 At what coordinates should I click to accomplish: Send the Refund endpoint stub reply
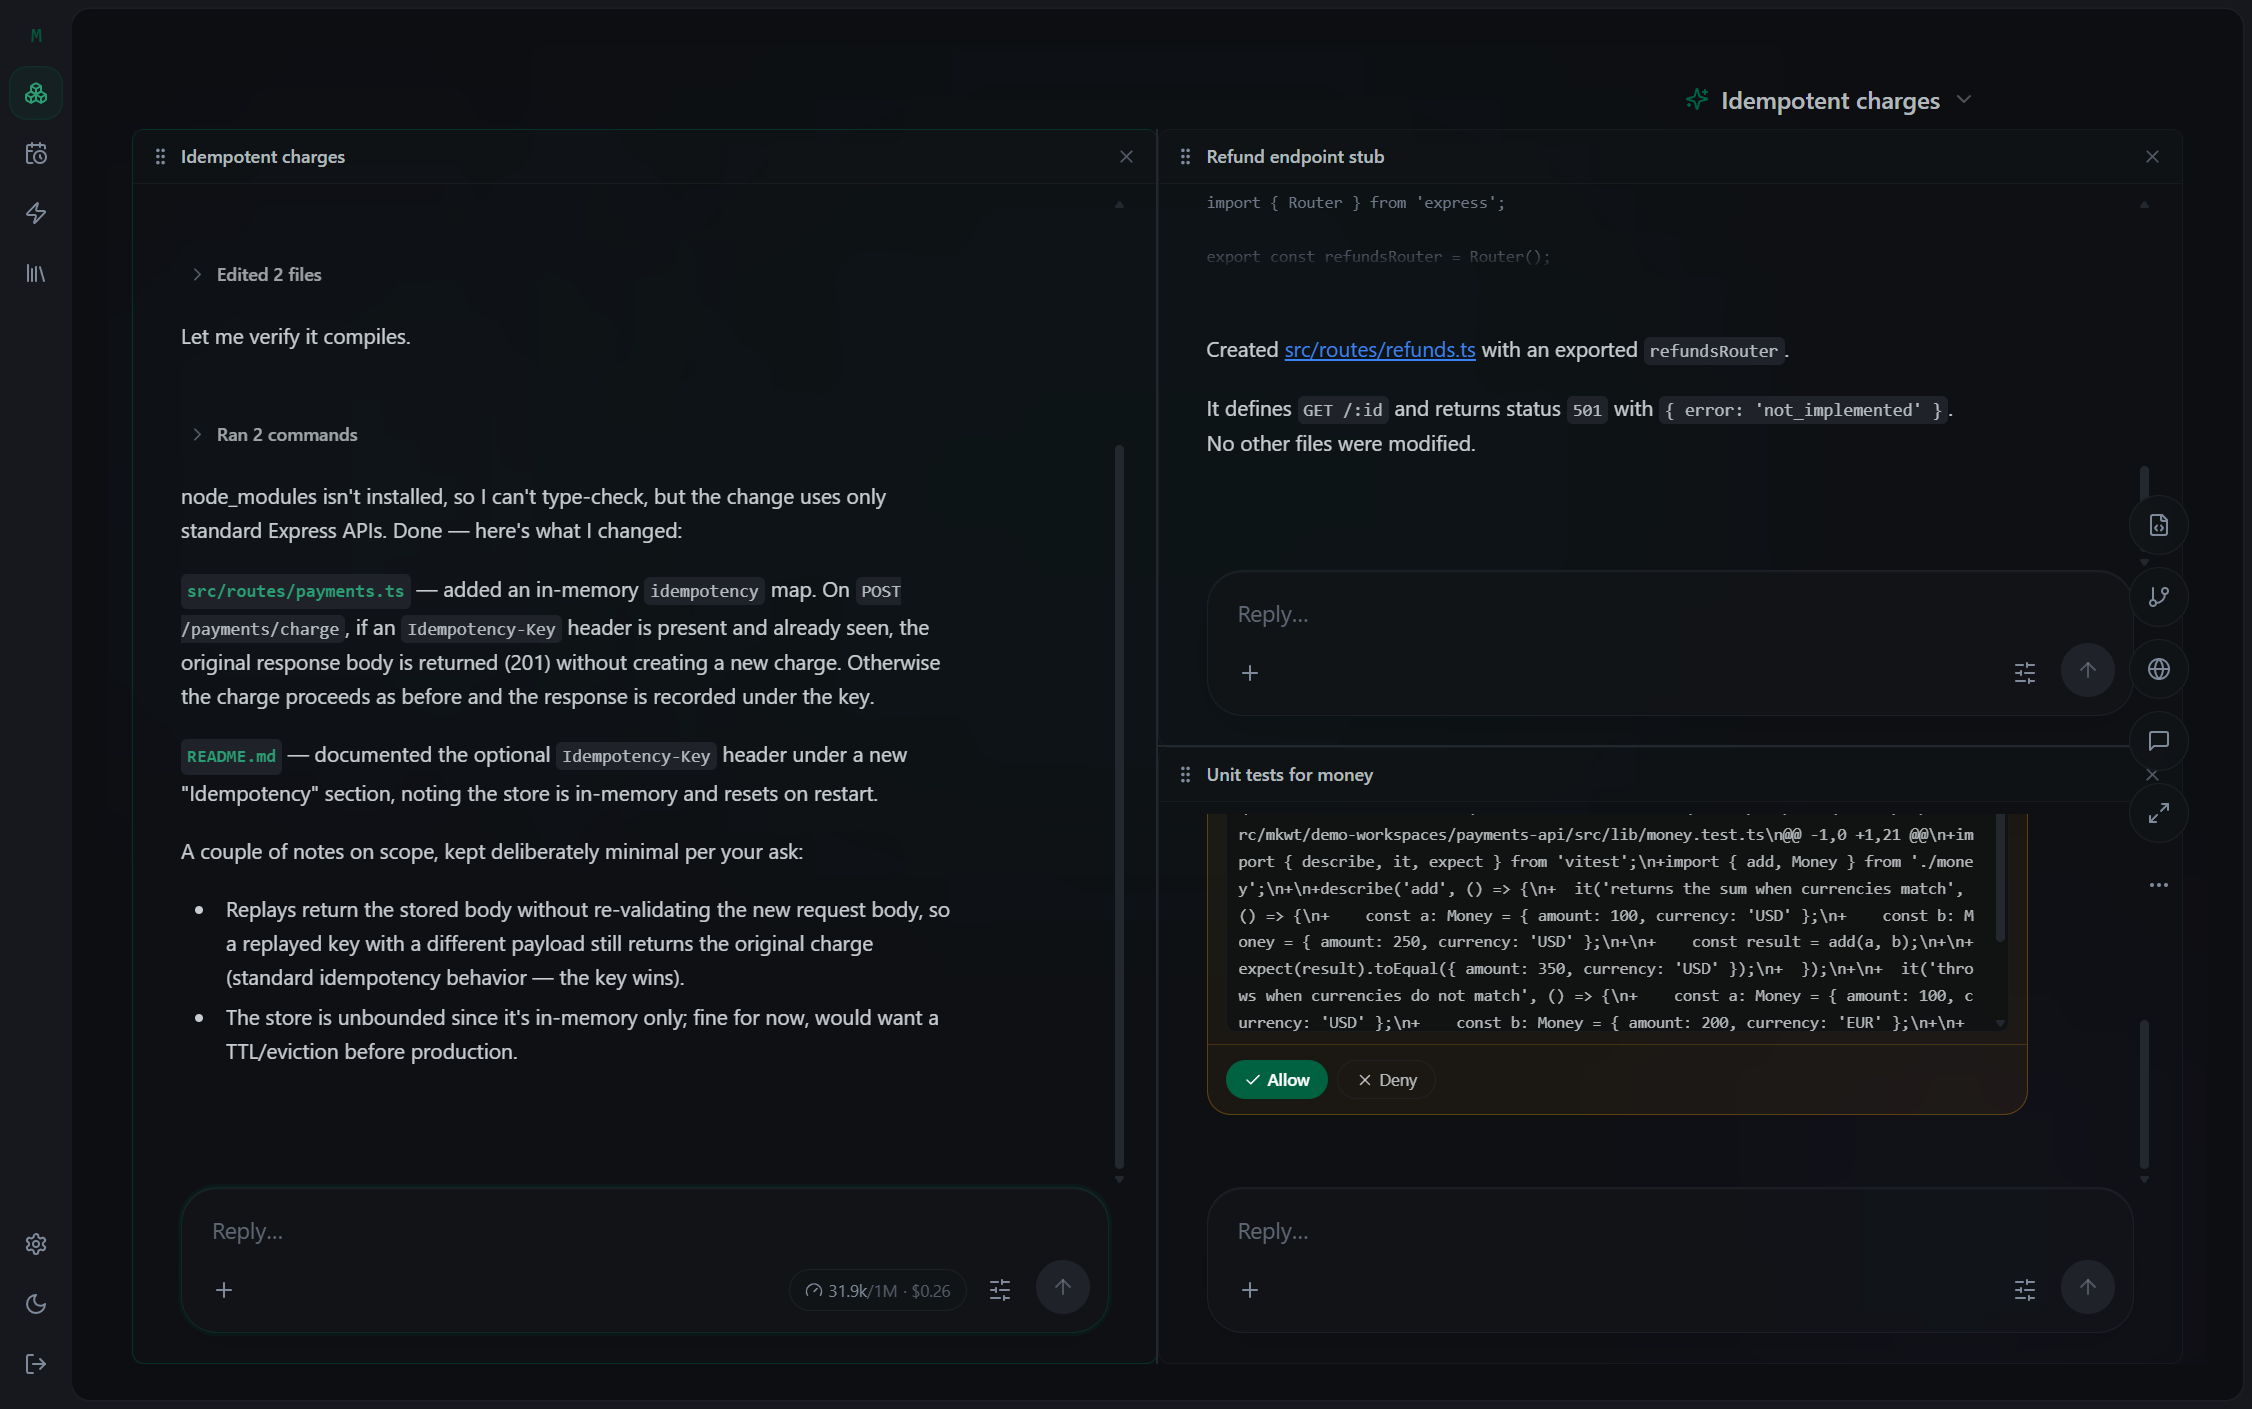(x=2088, y=670)
